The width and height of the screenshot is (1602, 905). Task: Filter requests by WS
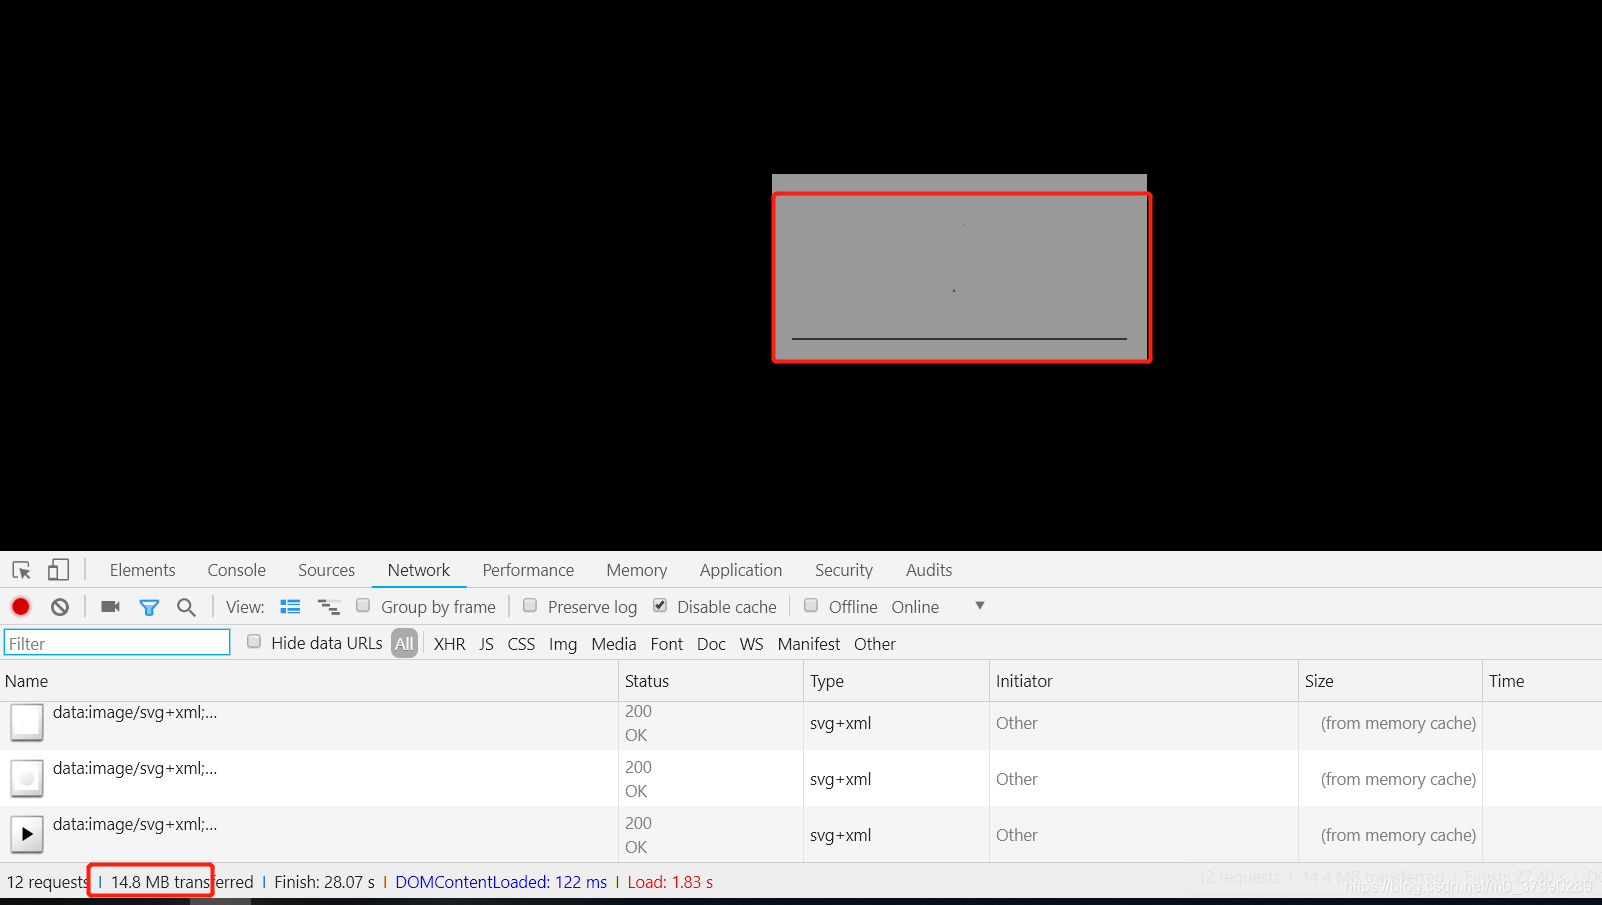click(751, 644)
